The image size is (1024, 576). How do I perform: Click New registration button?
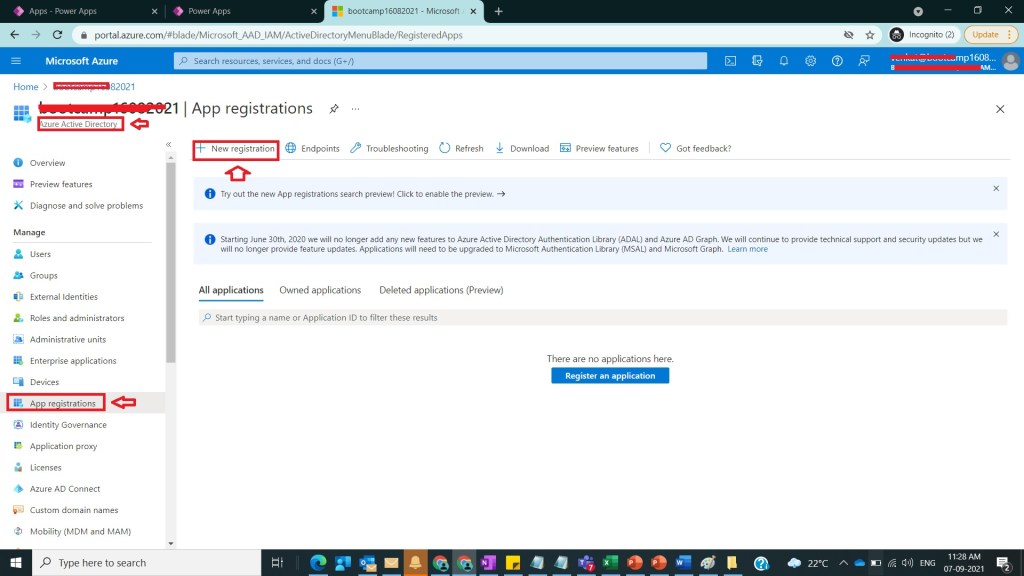[x=235, y=148]
